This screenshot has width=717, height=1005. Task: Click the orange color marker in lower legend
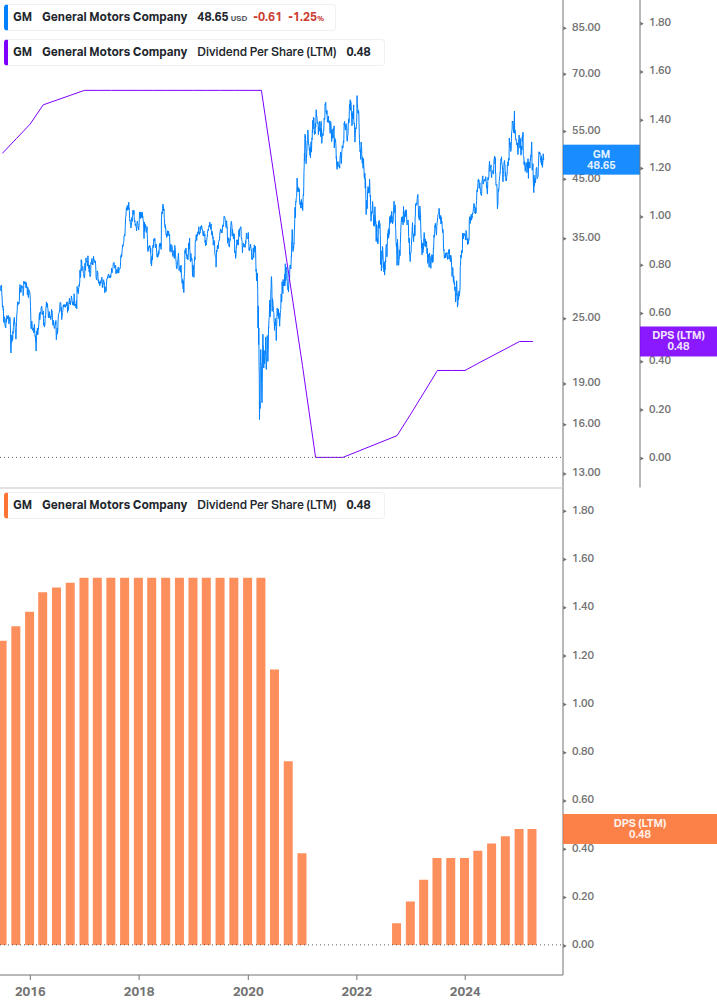(6, 505)
